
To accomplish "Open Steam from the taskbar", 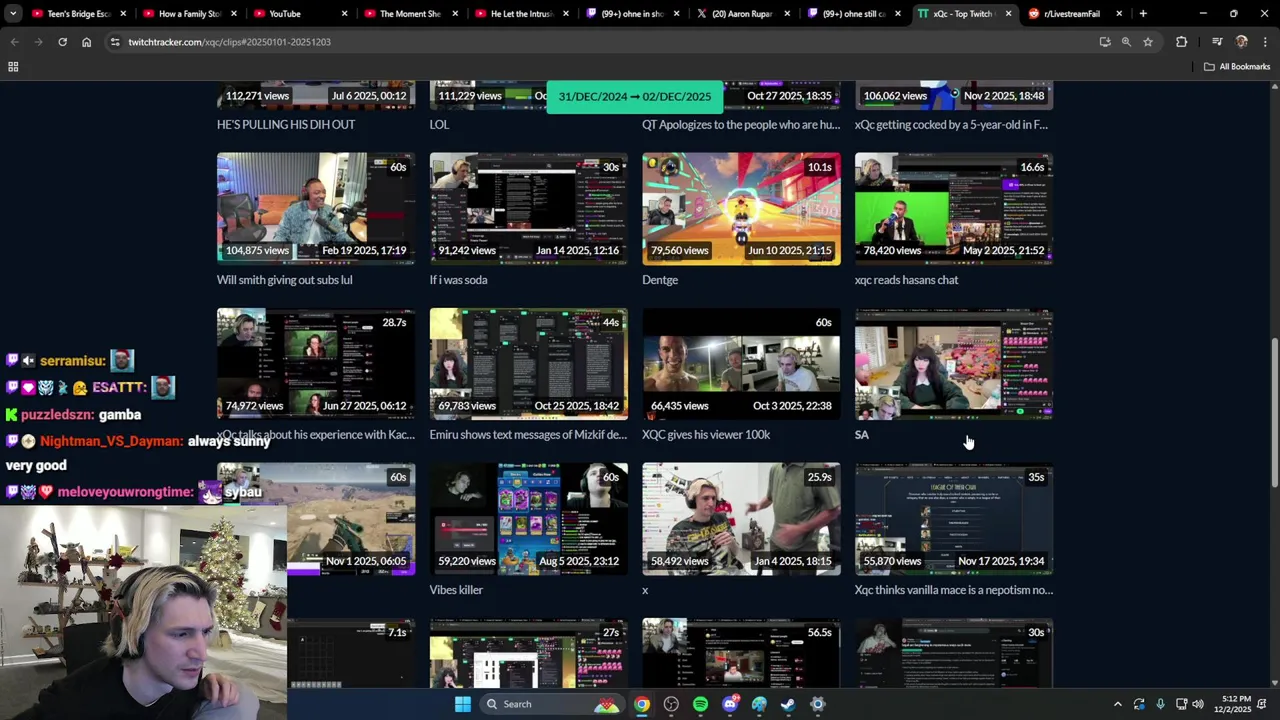I will 788,704.
